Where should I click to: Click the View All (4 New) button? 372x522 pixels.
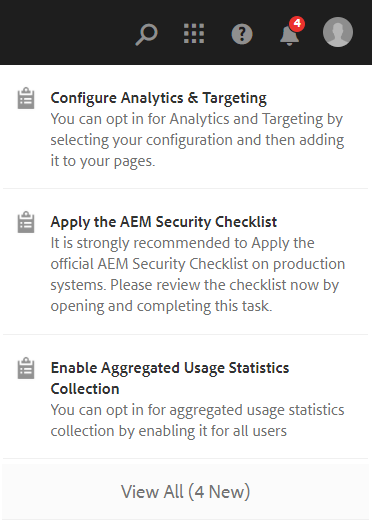point(186,492)
